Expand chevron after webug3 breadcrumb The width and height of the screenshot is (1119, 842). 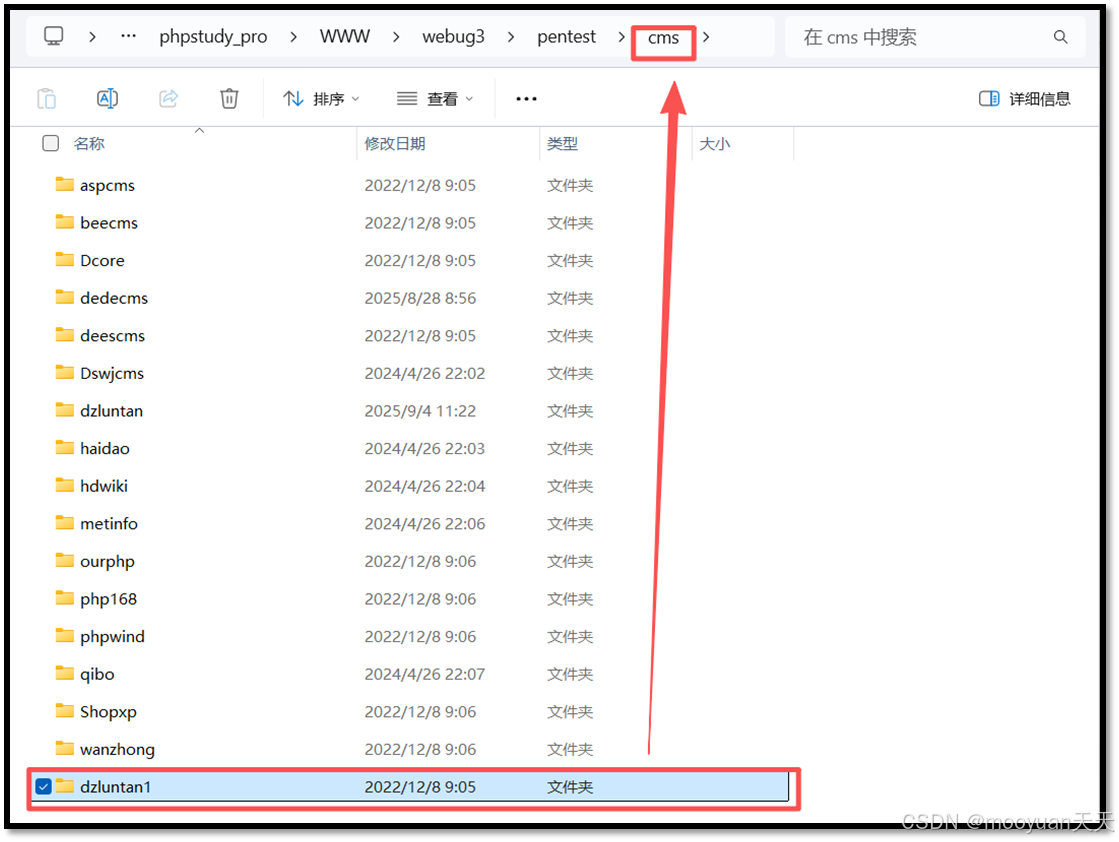[511, 36]
